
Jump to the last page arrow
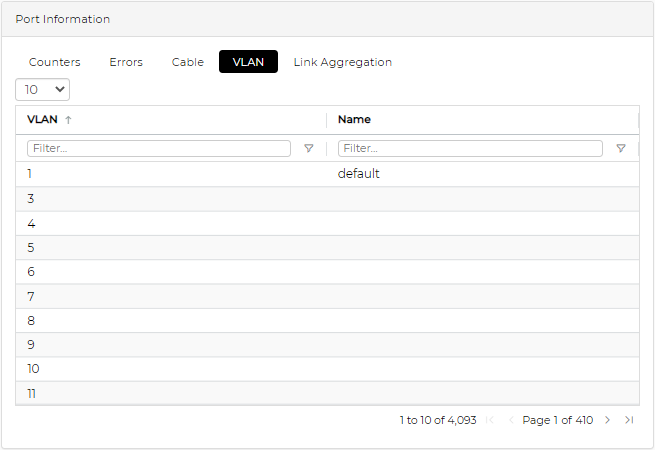tap(628, 420)
